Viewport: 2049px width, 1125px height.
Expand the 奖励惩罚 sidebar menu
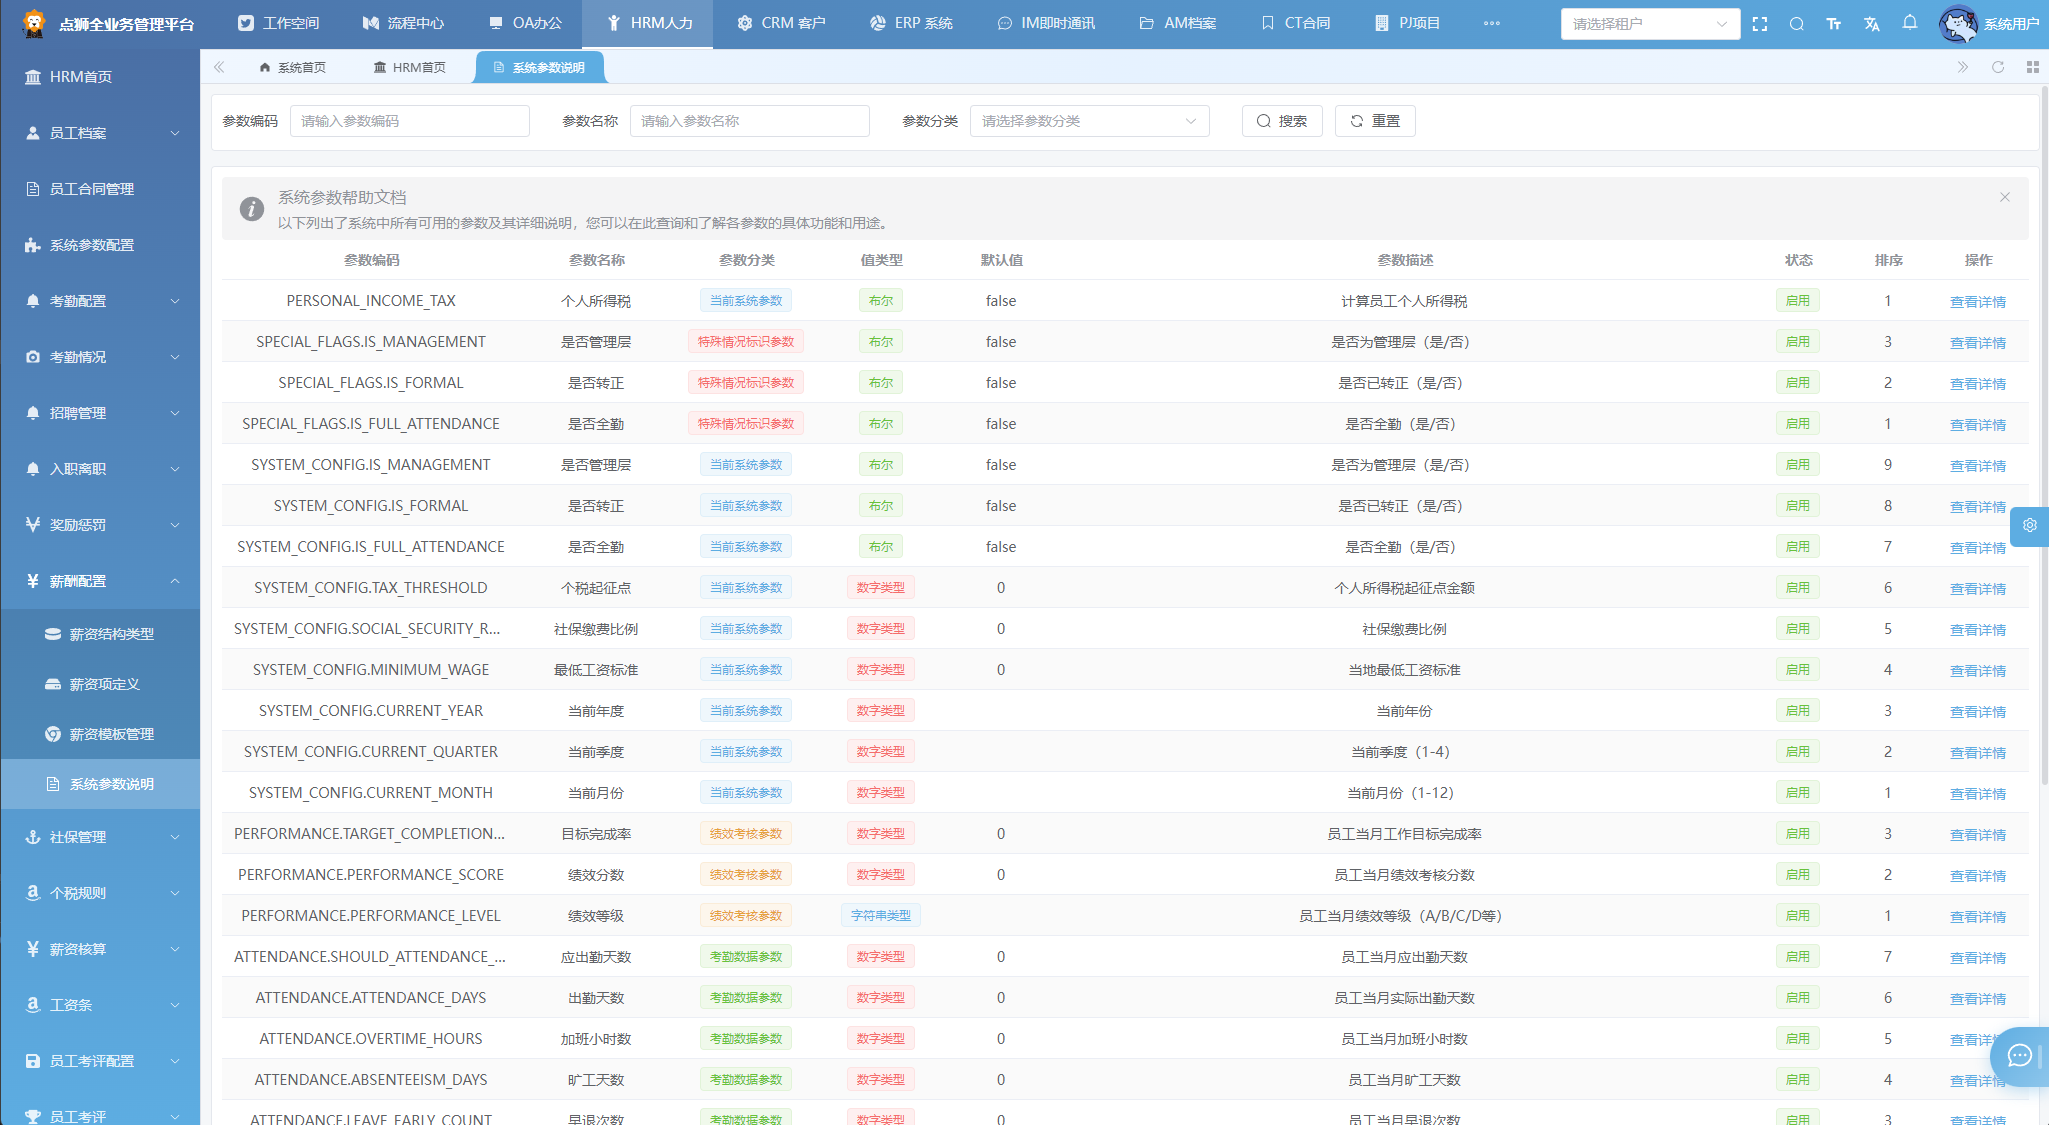(x=100, y=525)
